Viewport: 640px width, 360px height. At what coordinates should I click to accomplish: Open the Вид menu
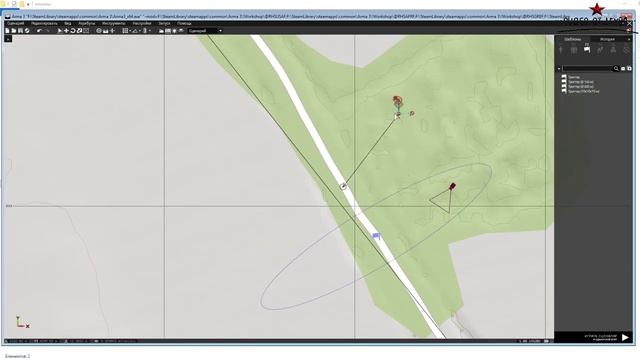(x=68, y=23)
